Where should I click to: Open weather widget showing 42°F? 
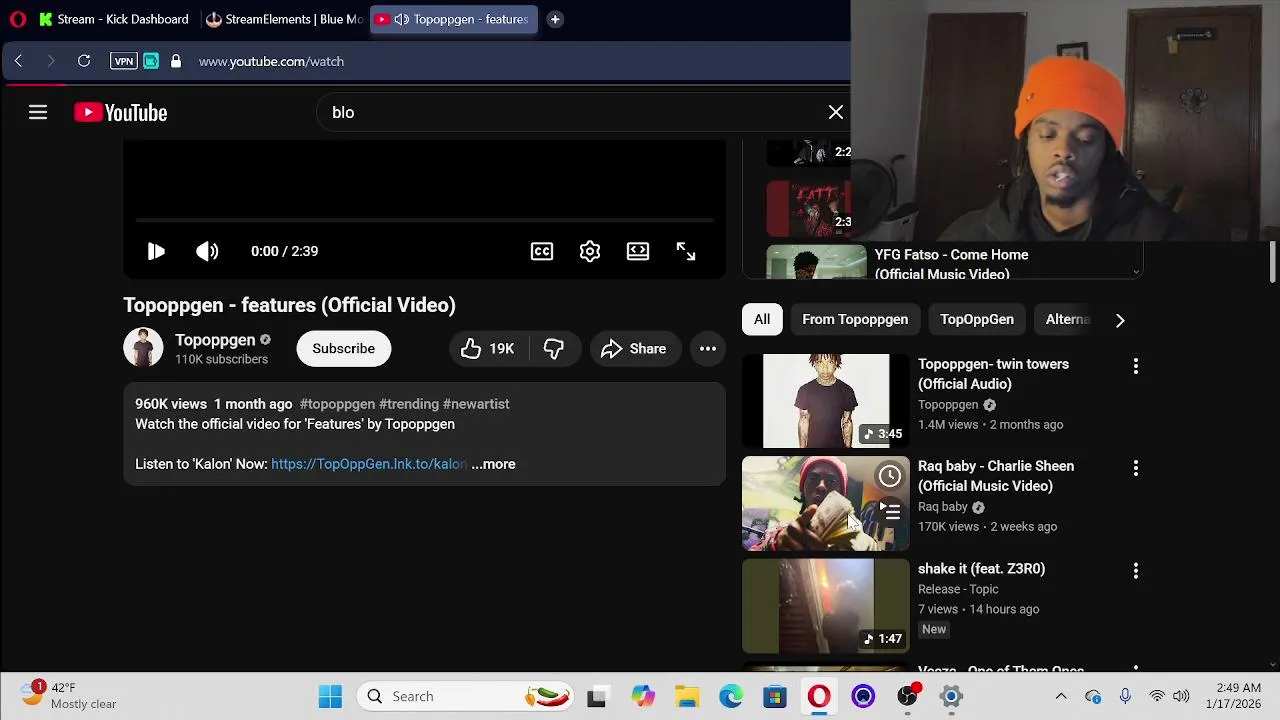(70, 696)
